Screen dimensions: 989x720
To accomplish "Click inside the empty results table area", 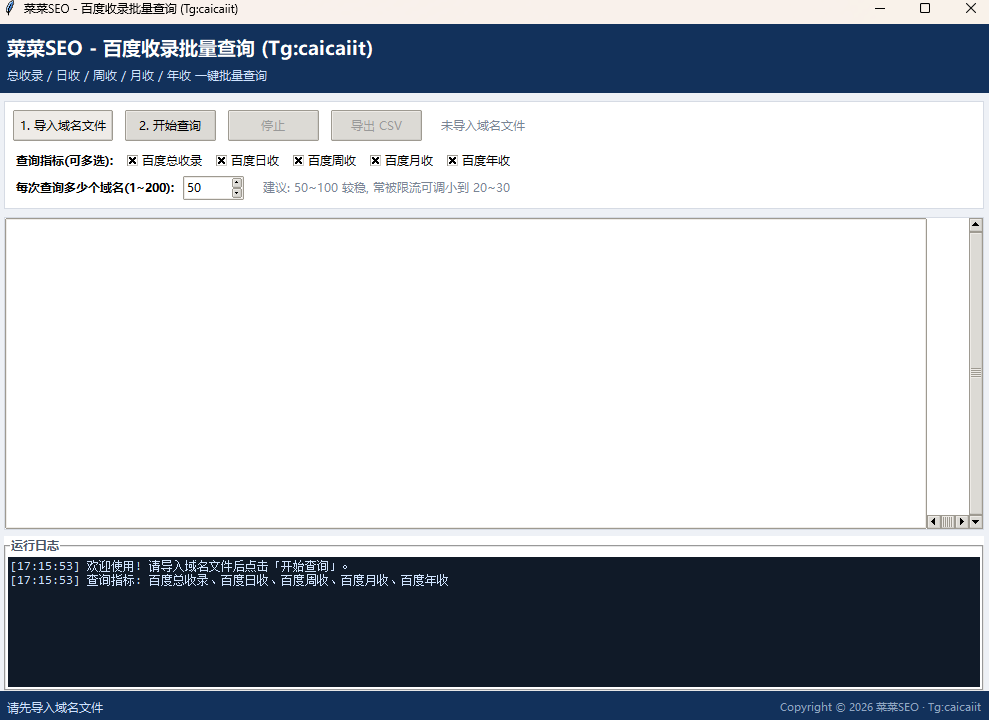I will [465, 373].
